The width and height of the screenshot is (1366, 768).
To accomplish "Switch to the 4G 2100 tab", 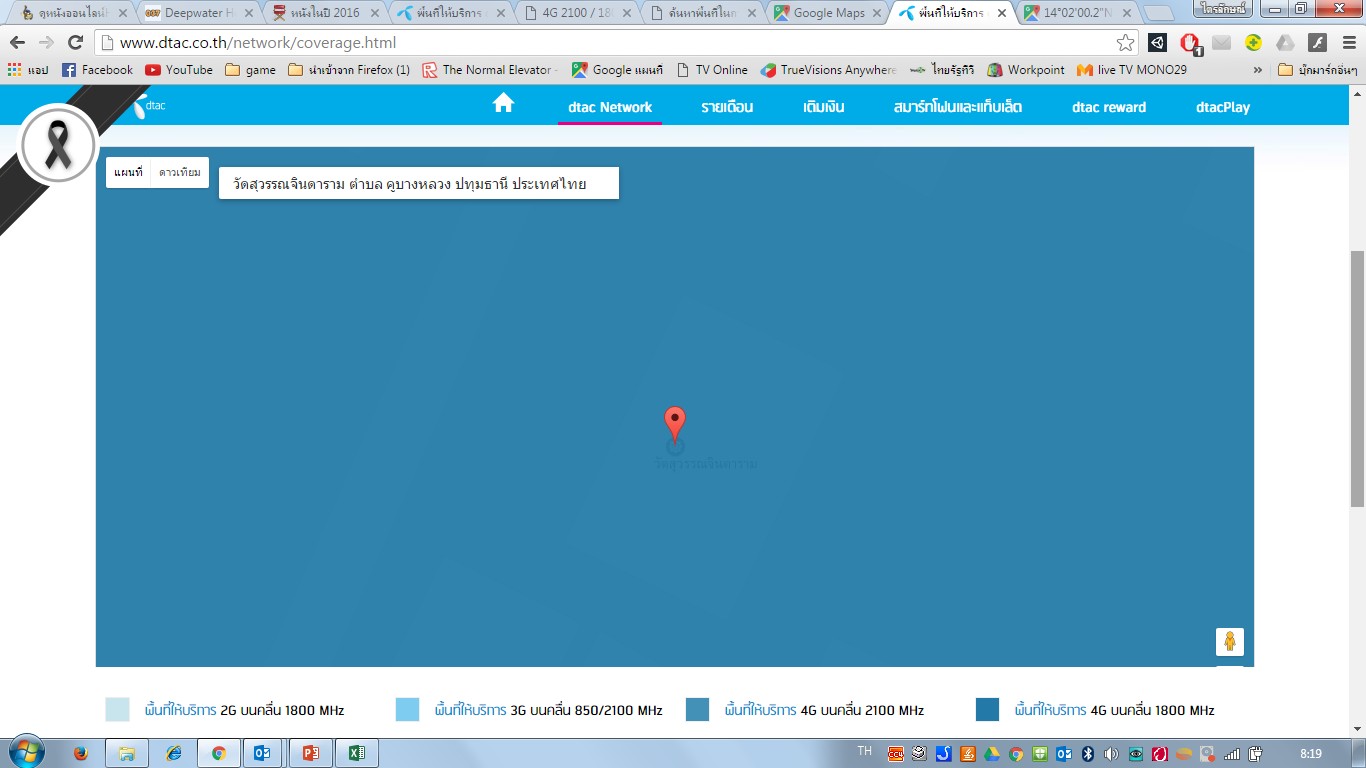I will pos(574,13).
